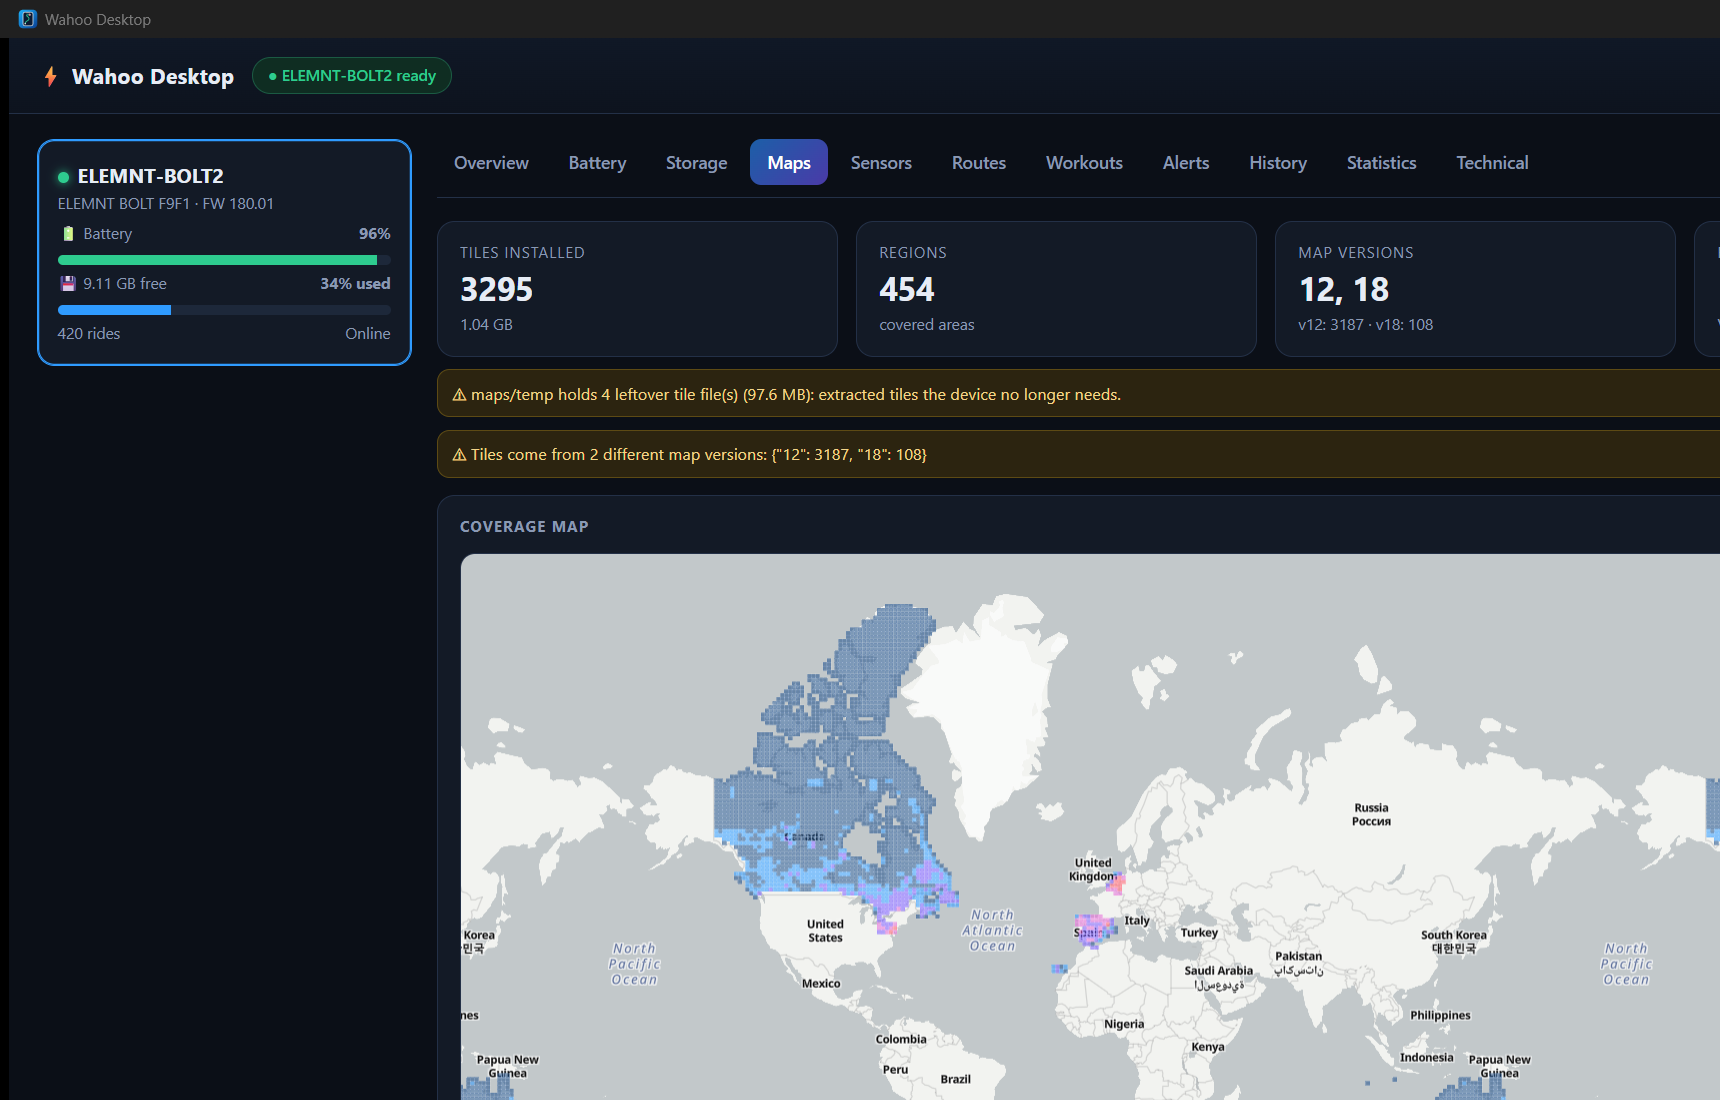This screenshot has height=1100, width=1720.
Task: Click the green online status dot beside ELEMNT-BOLT2
Action: pos(64,177)
